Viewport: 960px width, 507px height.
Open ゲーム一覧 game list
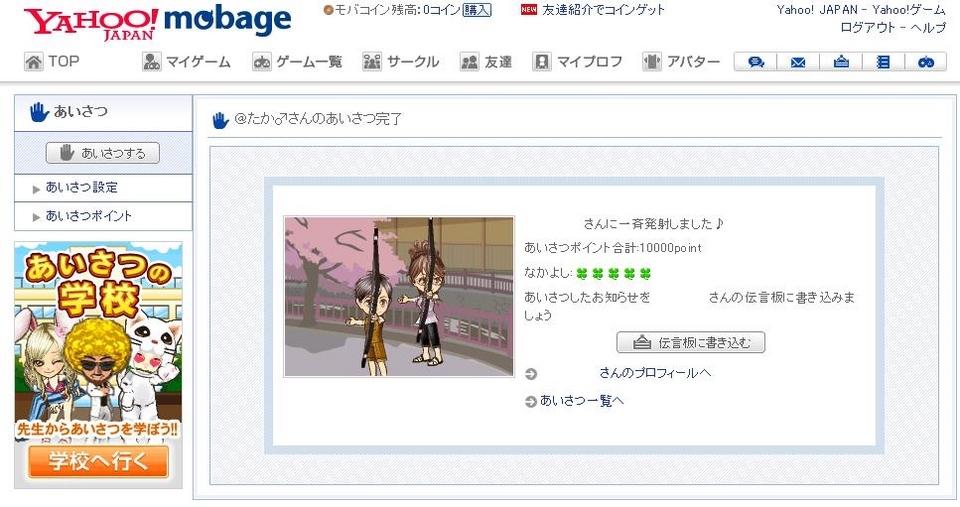[x=297, y=62]
